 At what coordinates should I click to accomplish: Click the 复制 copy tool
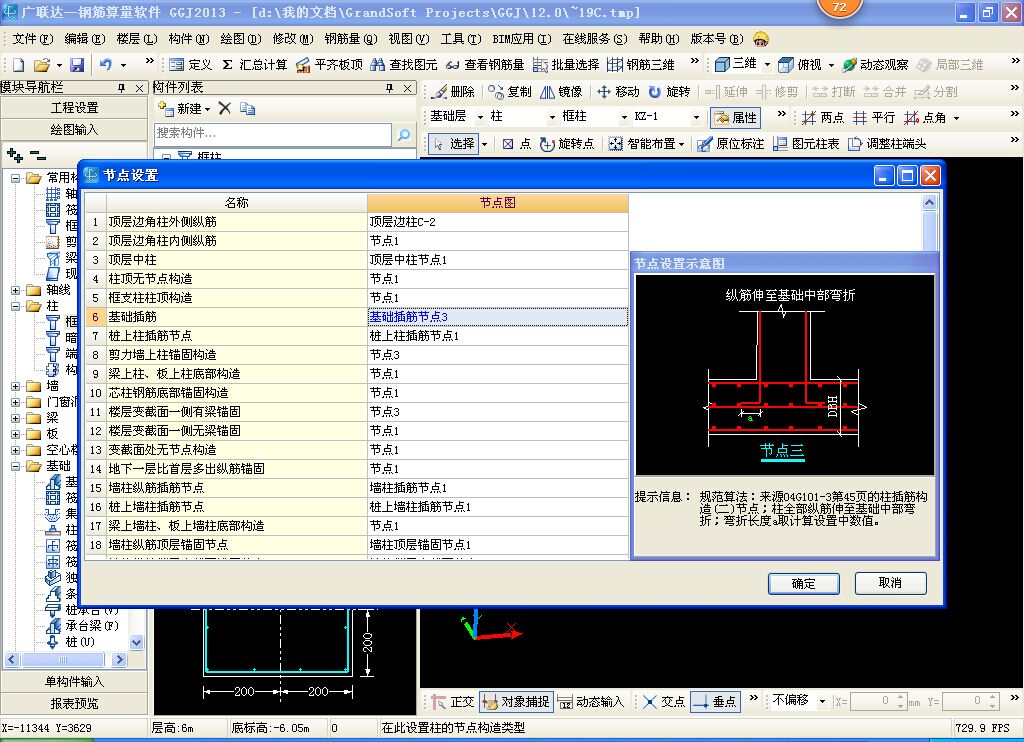[510, 91]
